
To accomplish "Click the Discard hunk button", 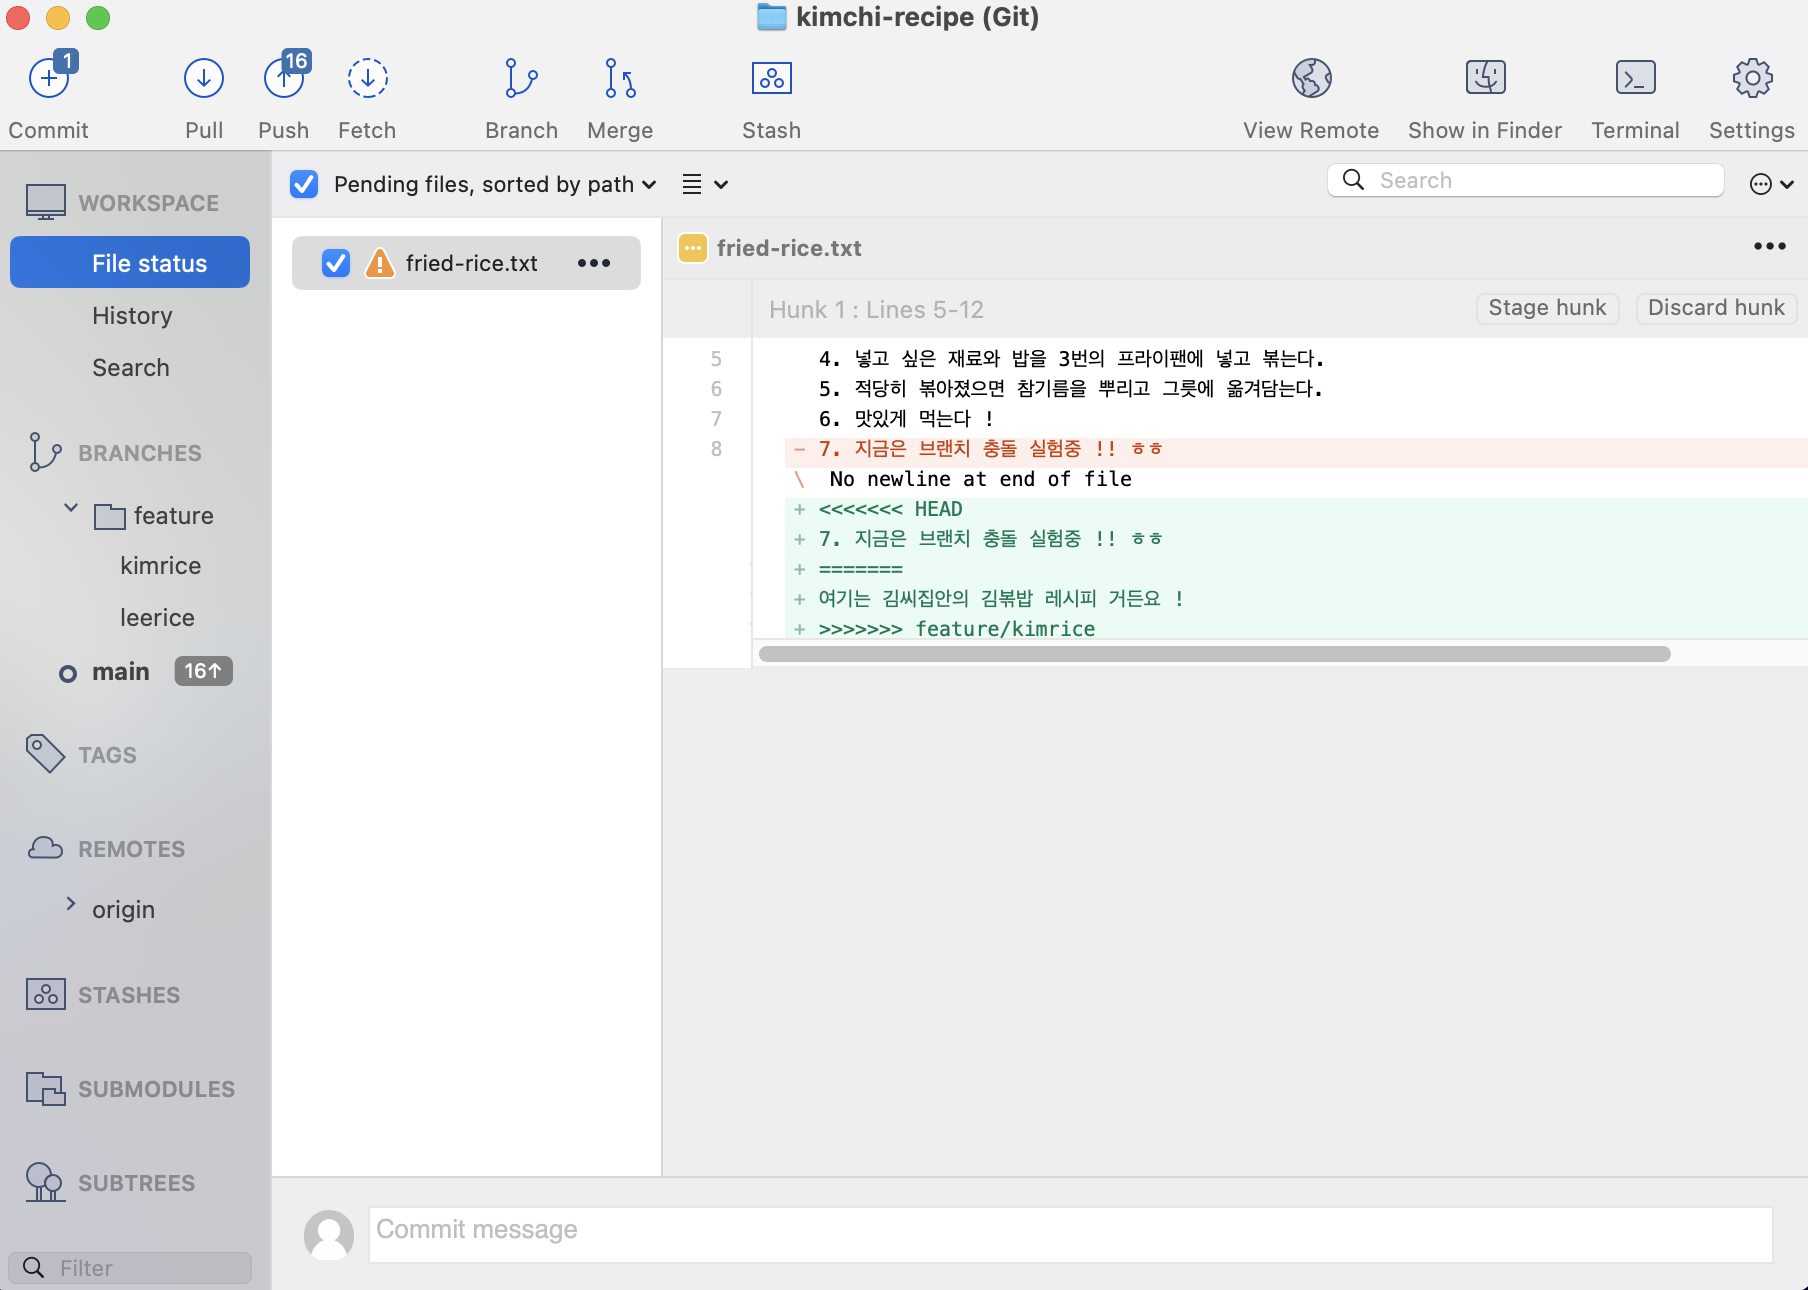I will (x=1716, y=308).
